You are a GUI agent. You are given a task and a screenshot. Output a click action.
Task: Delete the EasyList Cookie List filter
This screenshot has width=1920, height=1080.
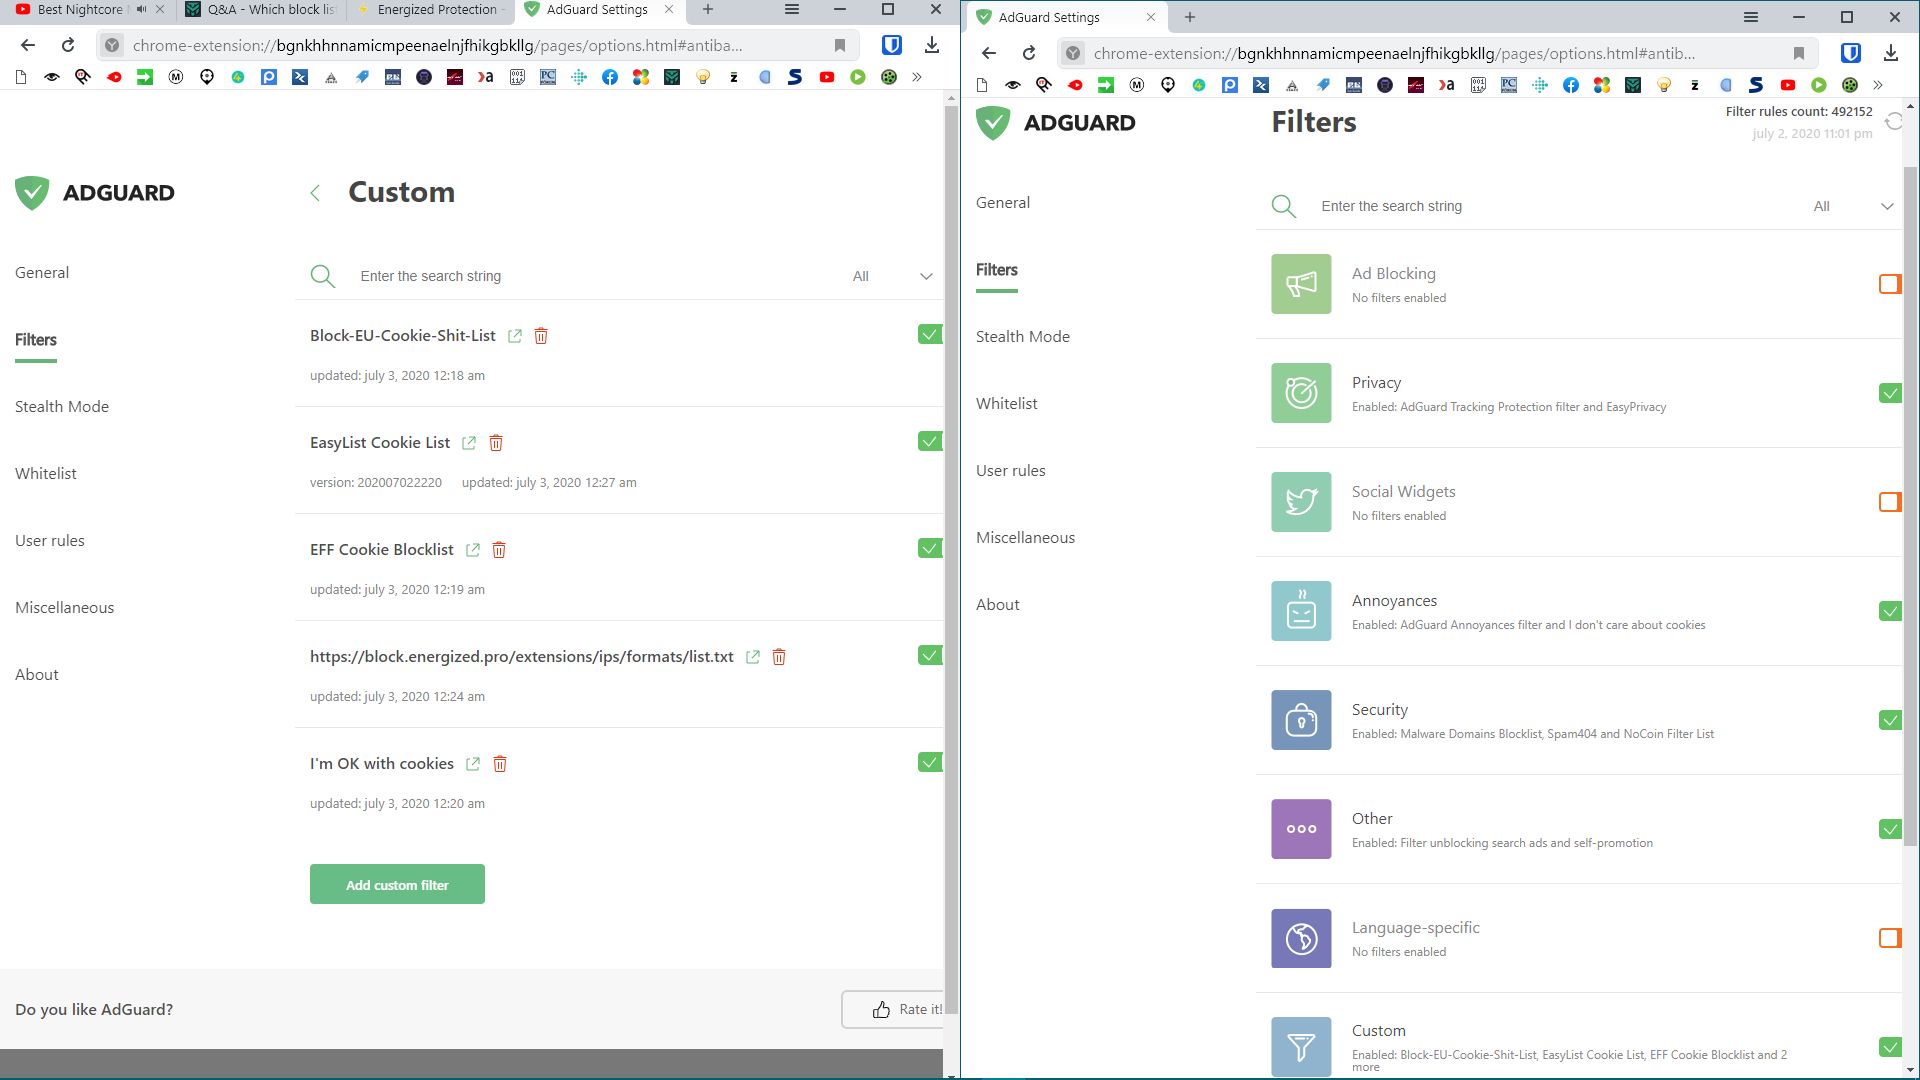[x=496, y=443]
